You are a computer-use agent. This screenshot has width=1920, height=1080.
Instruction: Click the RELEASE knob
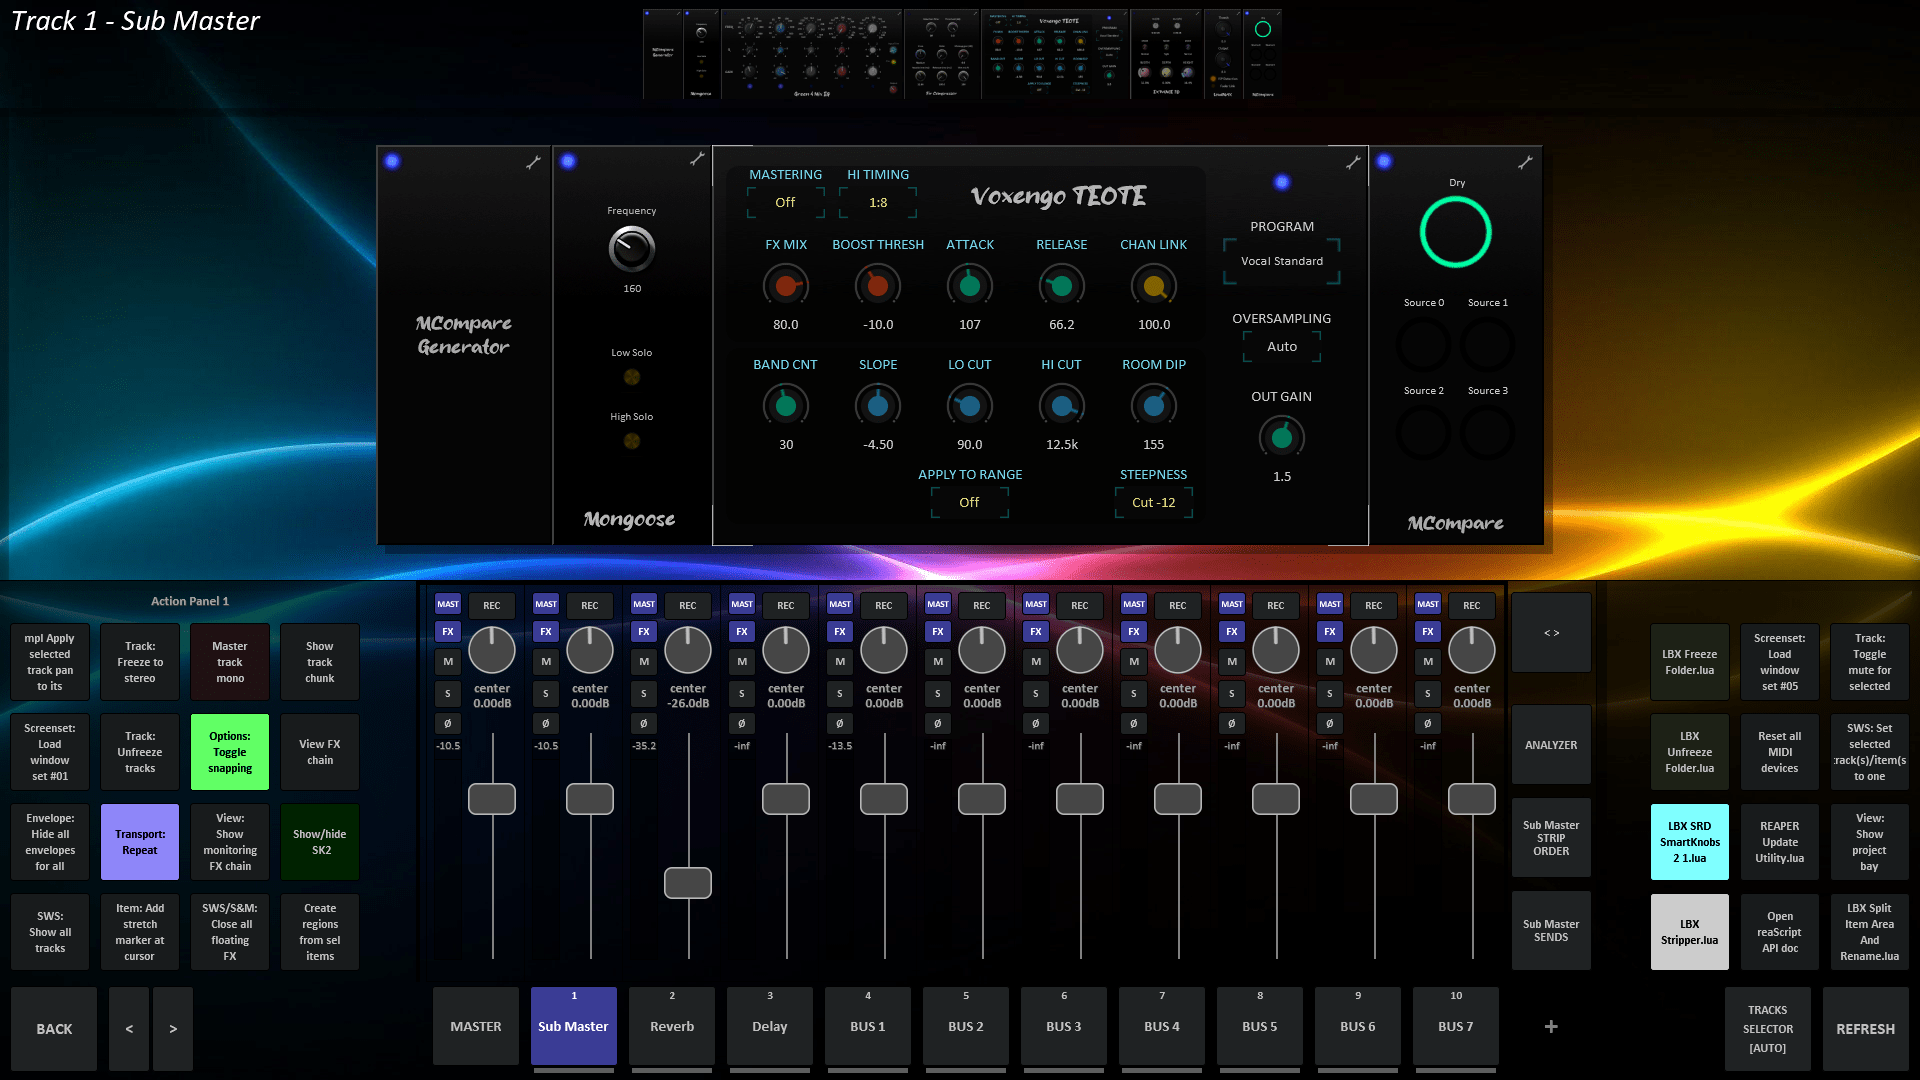tap(1062, 286)
